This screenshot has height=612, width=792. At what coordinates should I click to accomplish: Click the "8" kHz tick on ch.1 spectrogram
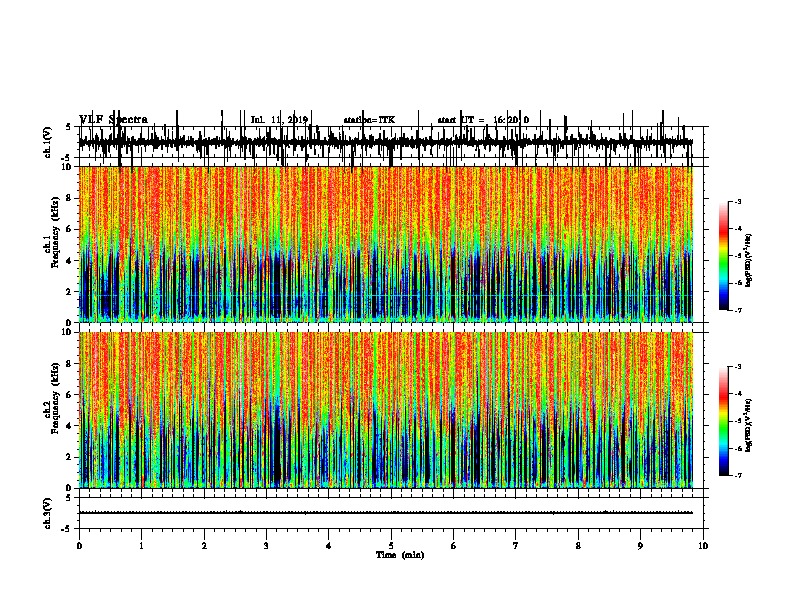coord(70,198)
